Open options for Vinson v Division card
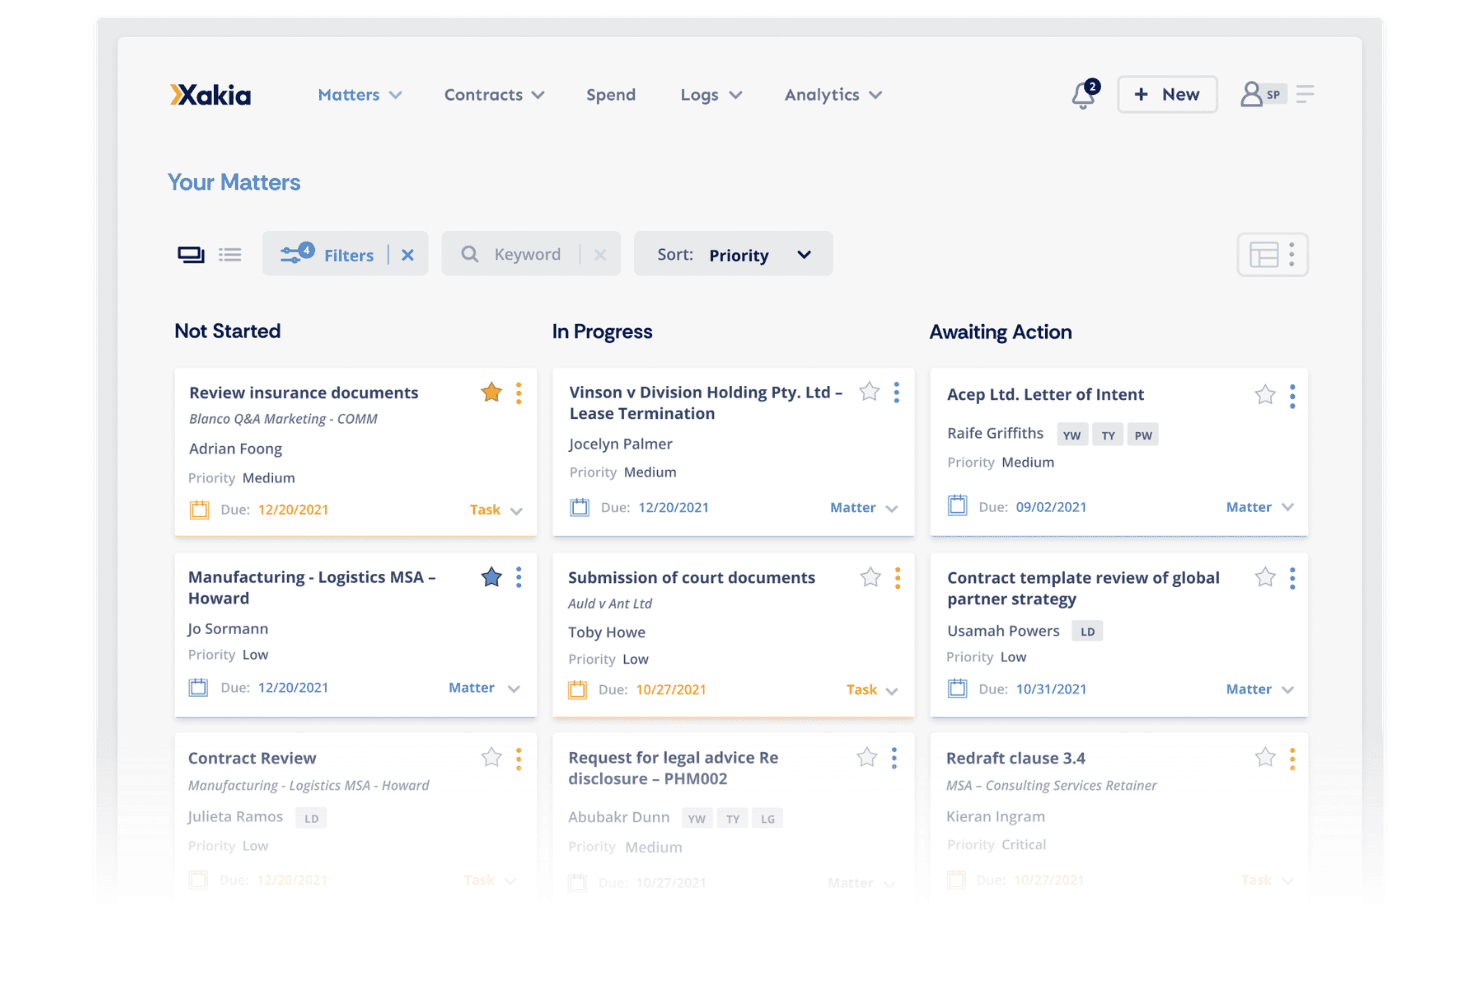Screen dimensions: 1480x987 896,392
